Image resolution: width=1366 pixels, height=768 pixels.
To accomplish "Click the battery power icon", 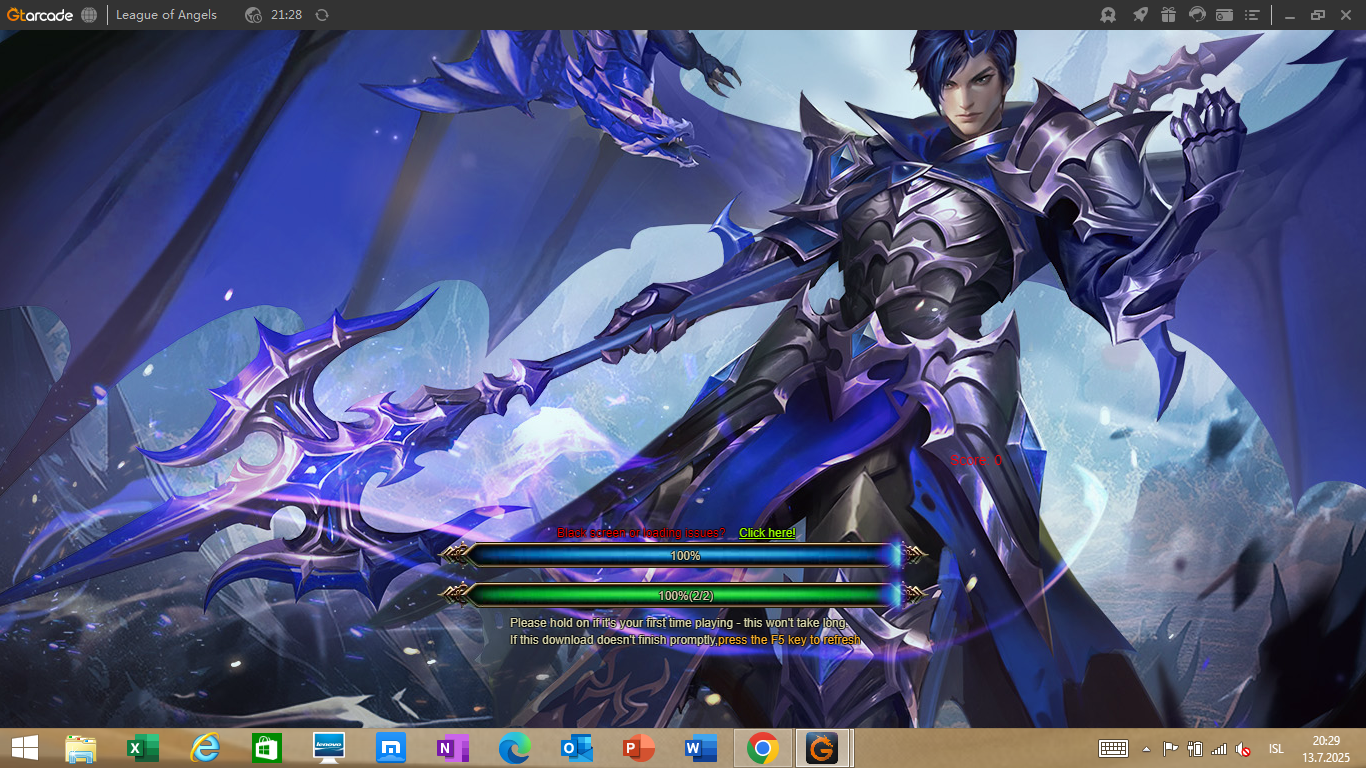I will pyautogui.click(x=1195, y=748).
